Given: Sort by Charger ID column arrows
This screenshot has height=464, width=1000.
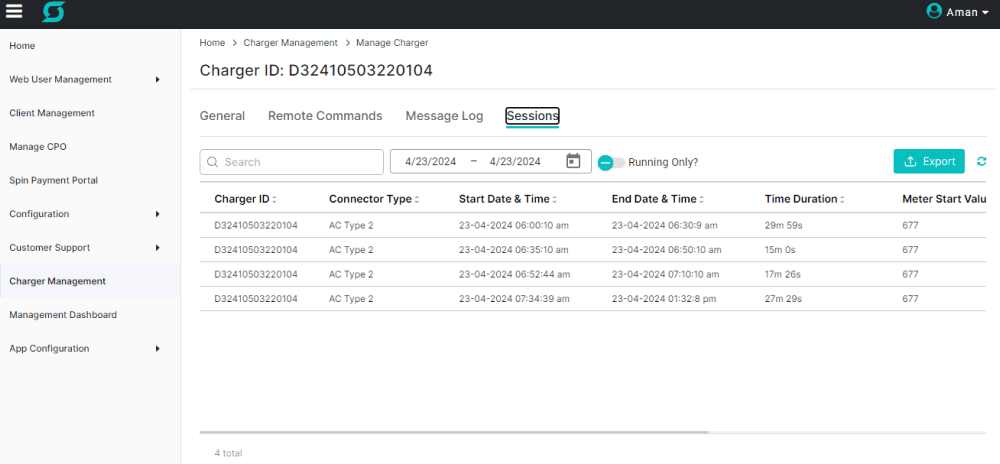Looking at the screenshot, I should tap(274, 200).
